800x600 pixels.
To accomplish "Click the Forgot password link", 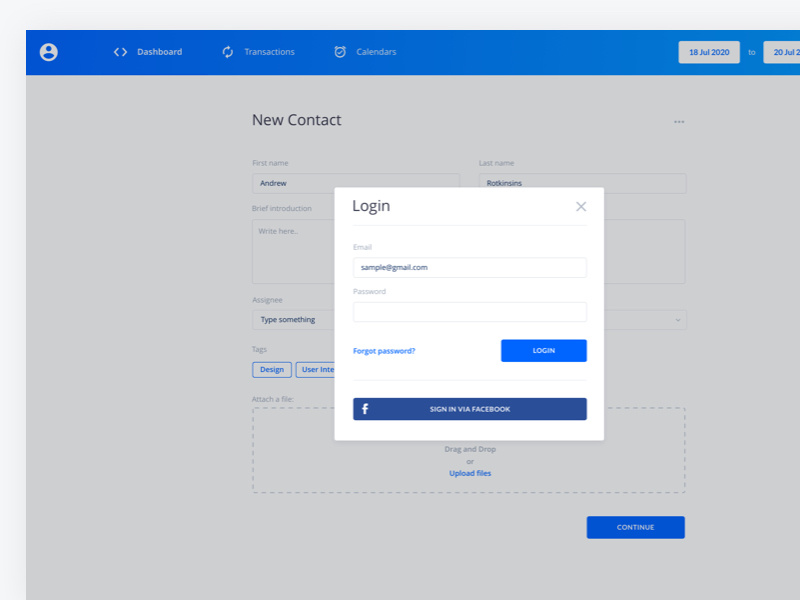I will (383, 350).
